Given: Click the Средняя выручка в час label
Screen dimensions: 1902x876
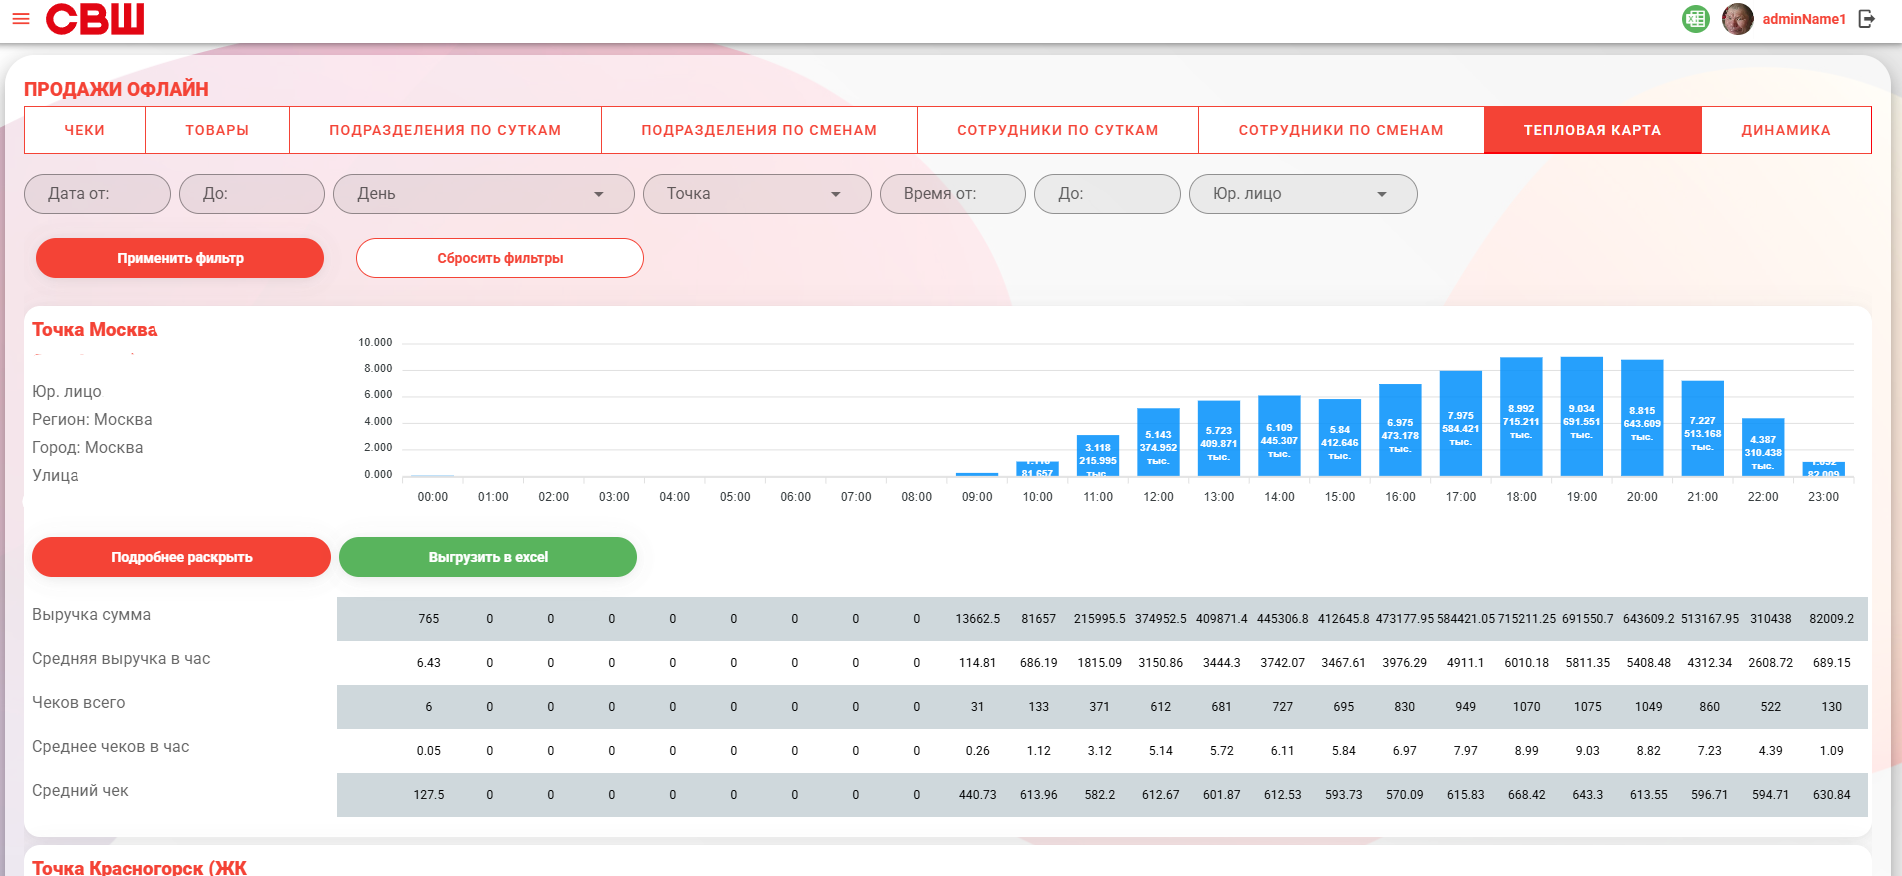Looking at the screenshot, I should 121,659.
